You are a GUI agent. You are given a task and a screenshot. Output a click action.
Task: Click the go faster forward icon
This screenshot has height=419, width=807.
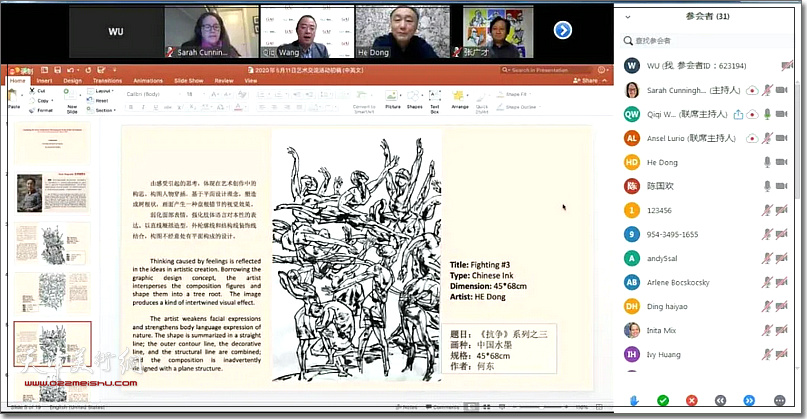749,400
